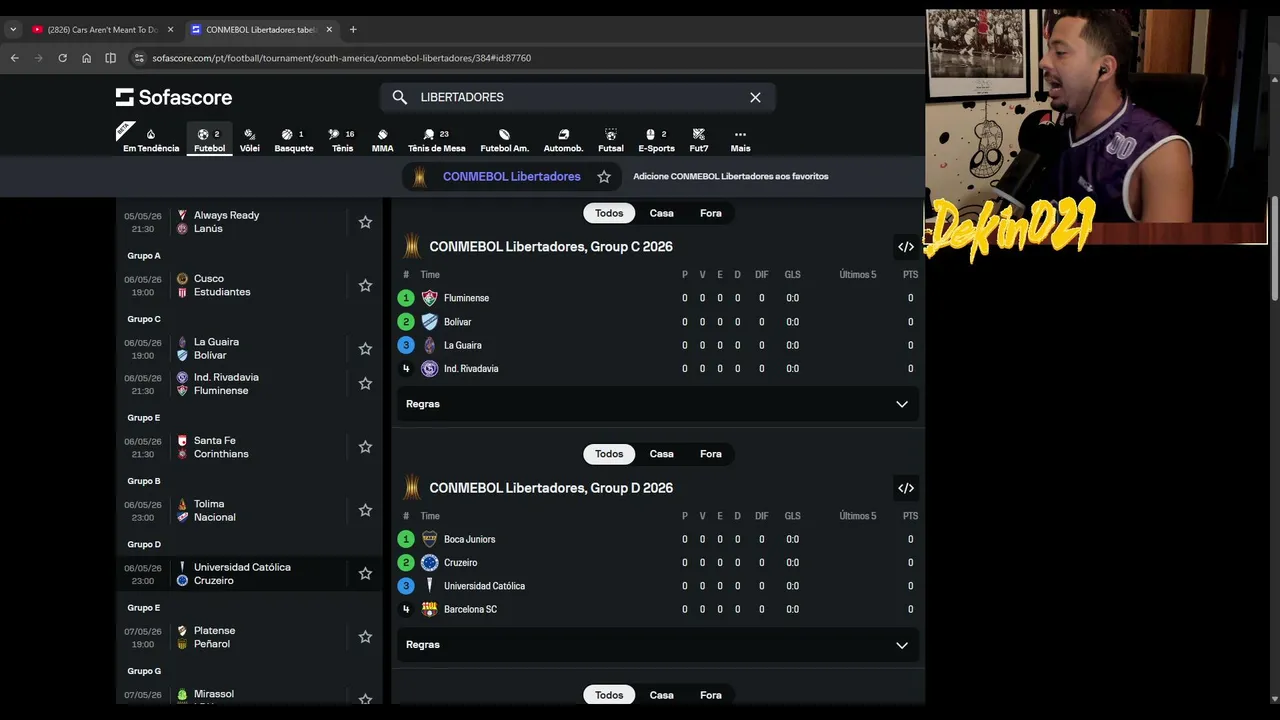Open the Futebol Am. category
The image size is (1280, 720).
pyautogui.click(x=504, y=140)
